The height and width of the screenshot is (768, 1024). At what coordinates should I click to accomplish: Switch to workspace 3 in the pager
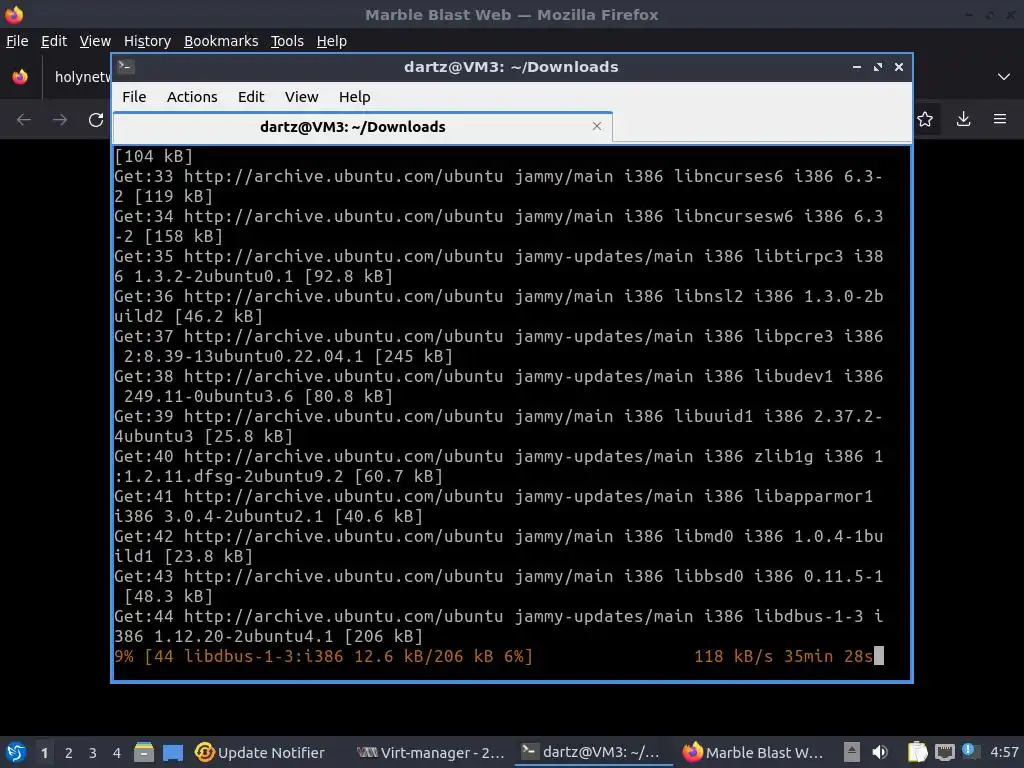point(93,753)
